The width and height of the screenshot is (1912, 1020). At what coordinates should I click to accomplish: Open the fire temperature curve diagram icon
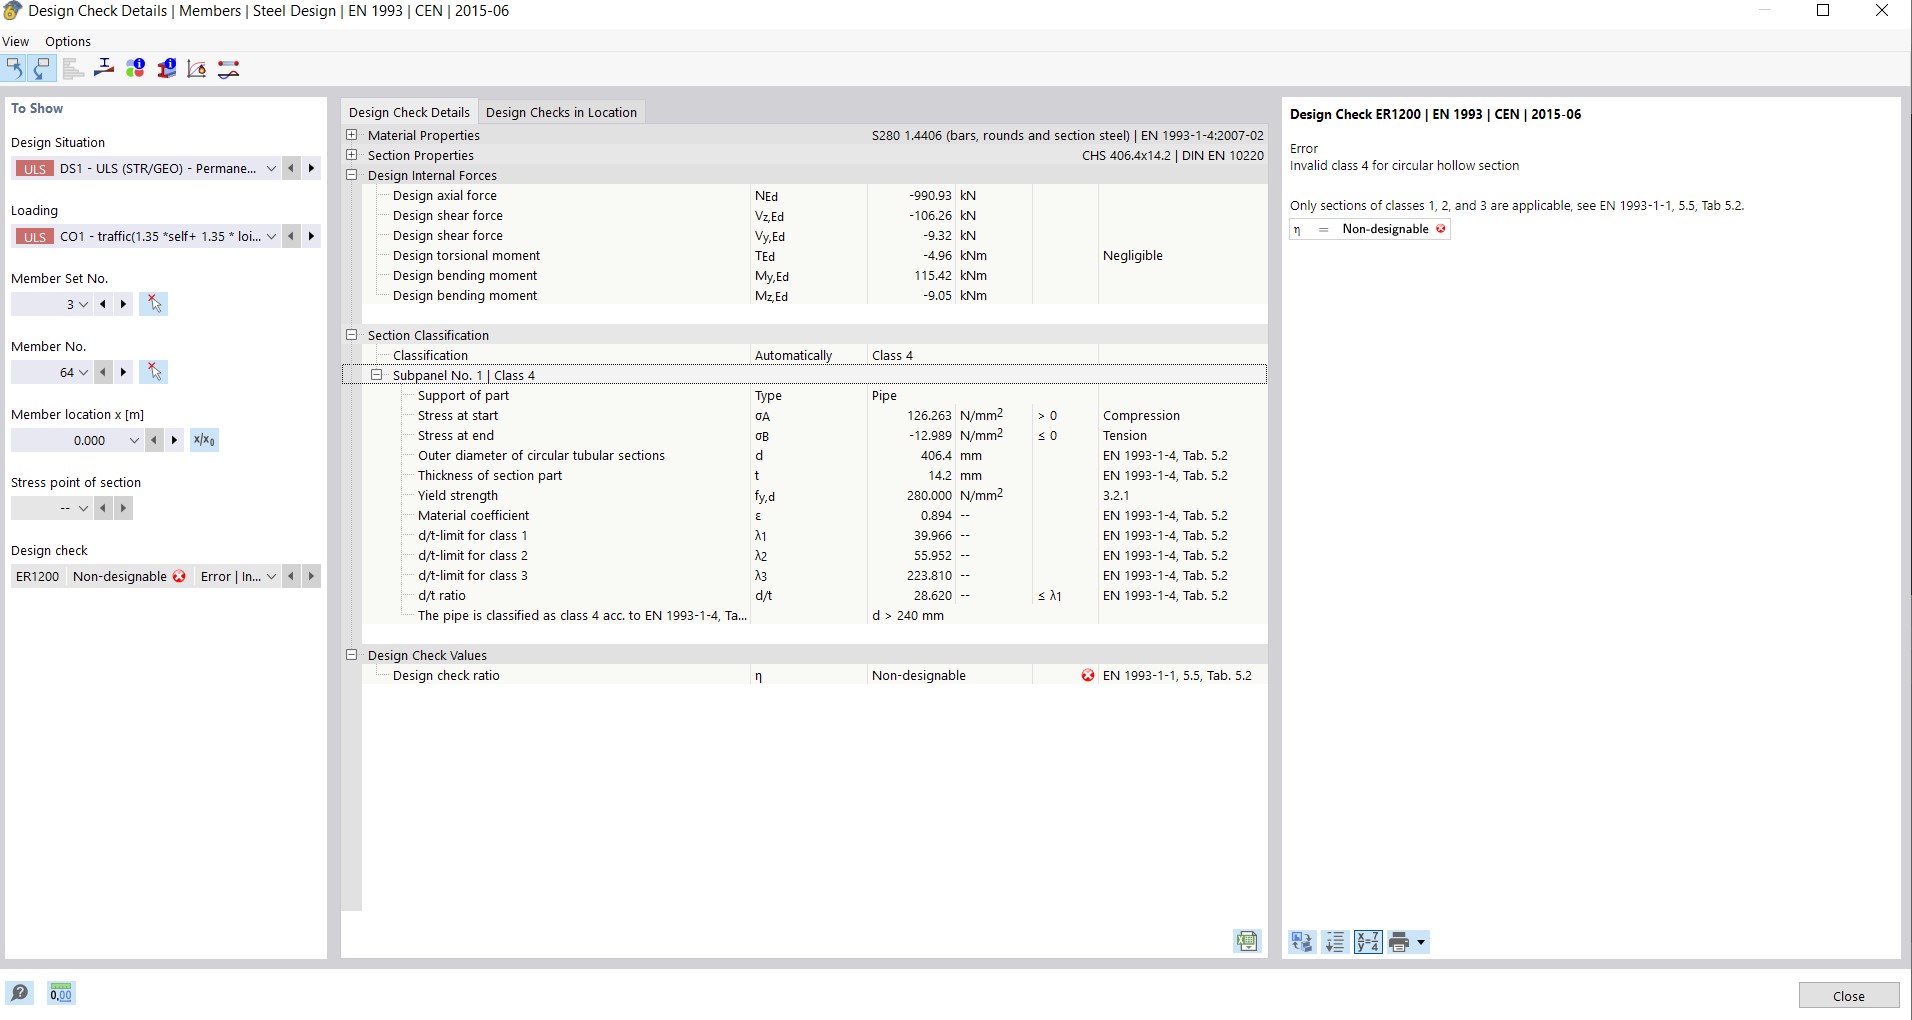197,68
